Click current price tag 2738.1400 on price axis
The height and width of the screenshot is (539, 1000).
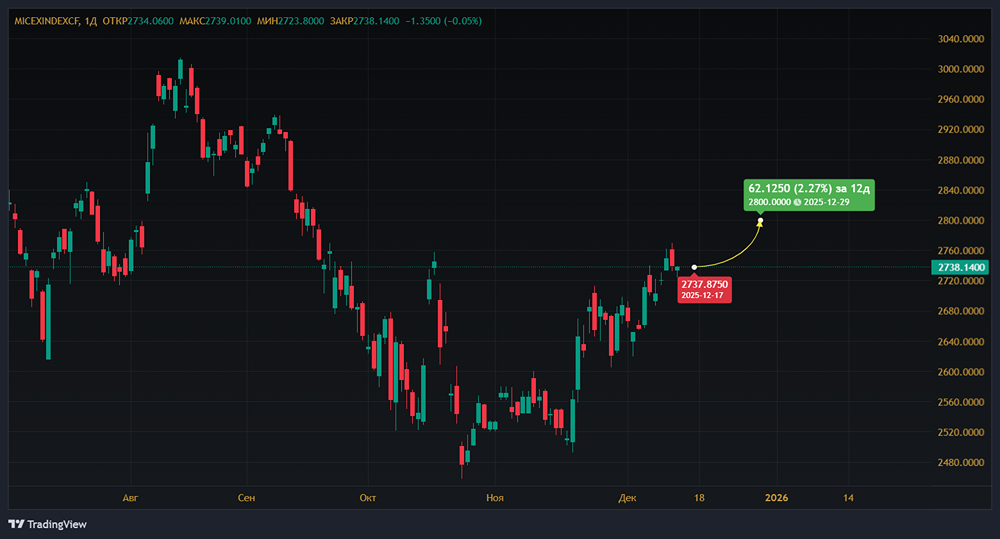pyautogui.click(x=960, y=267)
